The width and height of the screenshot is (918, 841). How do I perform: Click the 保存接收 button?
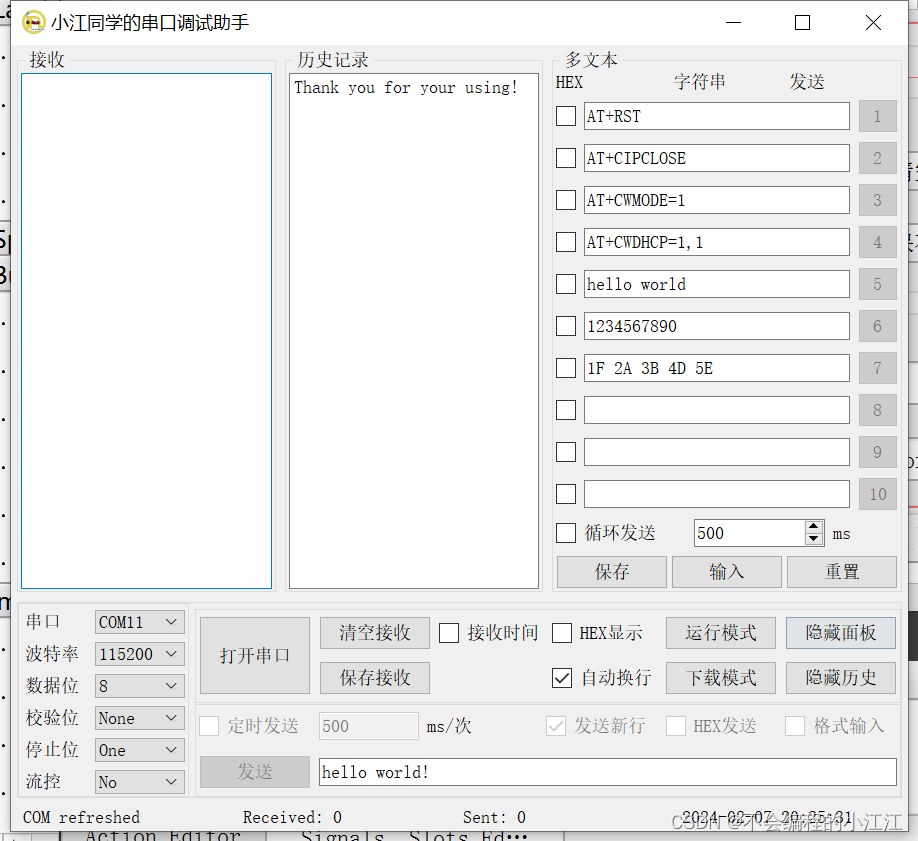point(375,678)
